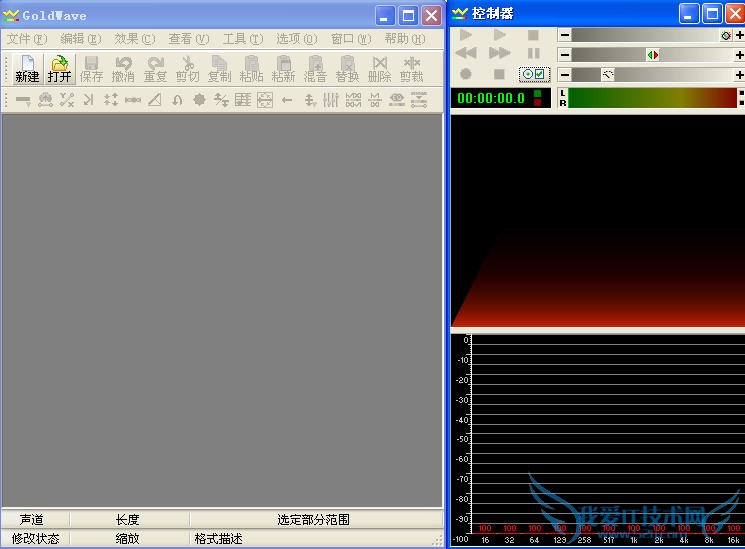Click plus button on volume slider
The height and width of the screenshot is (549, 745).
tap(739, 35)
